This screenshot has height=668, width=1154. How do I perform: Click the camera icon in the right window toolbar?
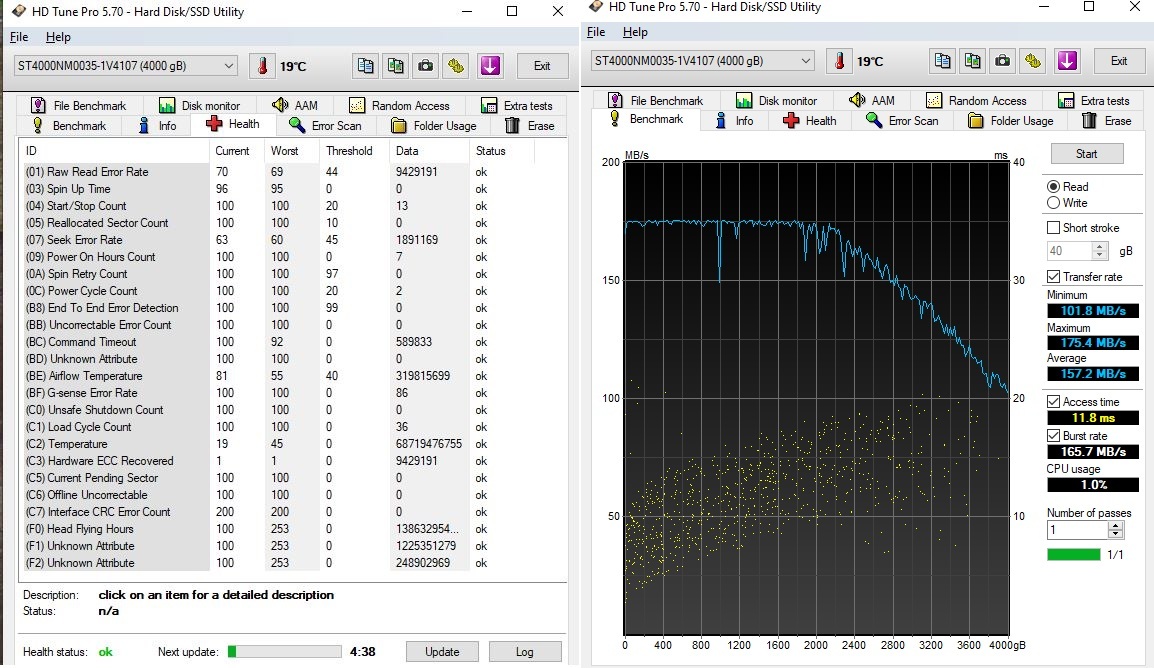[x=1003, y=61]
